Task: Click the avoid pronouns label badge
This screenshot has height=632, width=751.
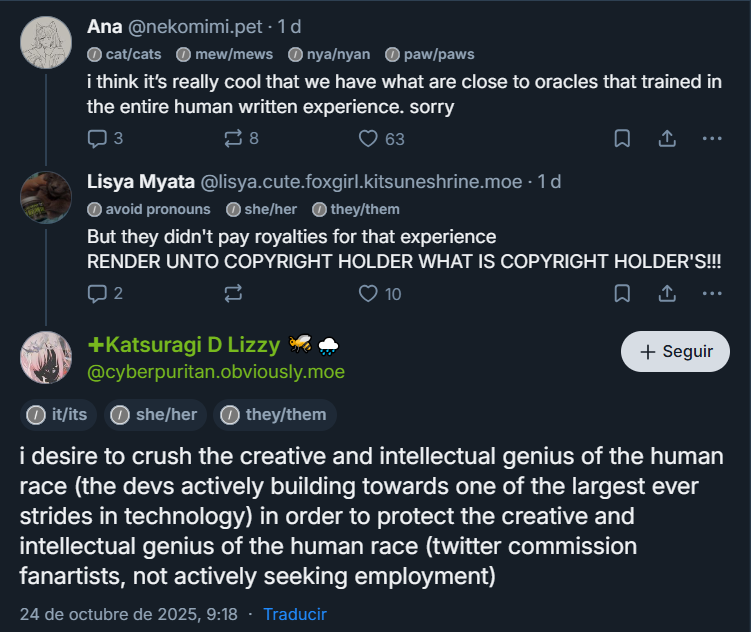Action: point(149,209)
